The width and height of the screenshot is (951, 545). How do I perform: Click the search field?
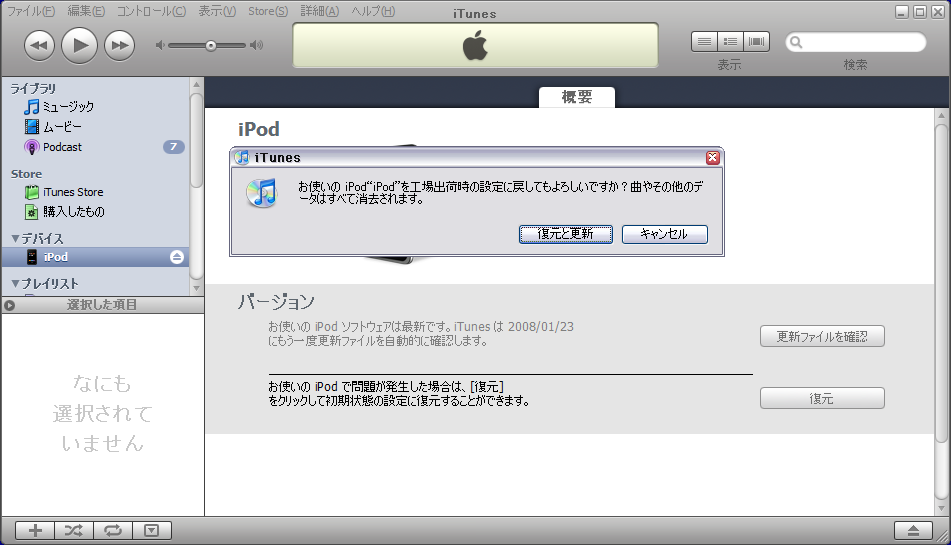856,42
